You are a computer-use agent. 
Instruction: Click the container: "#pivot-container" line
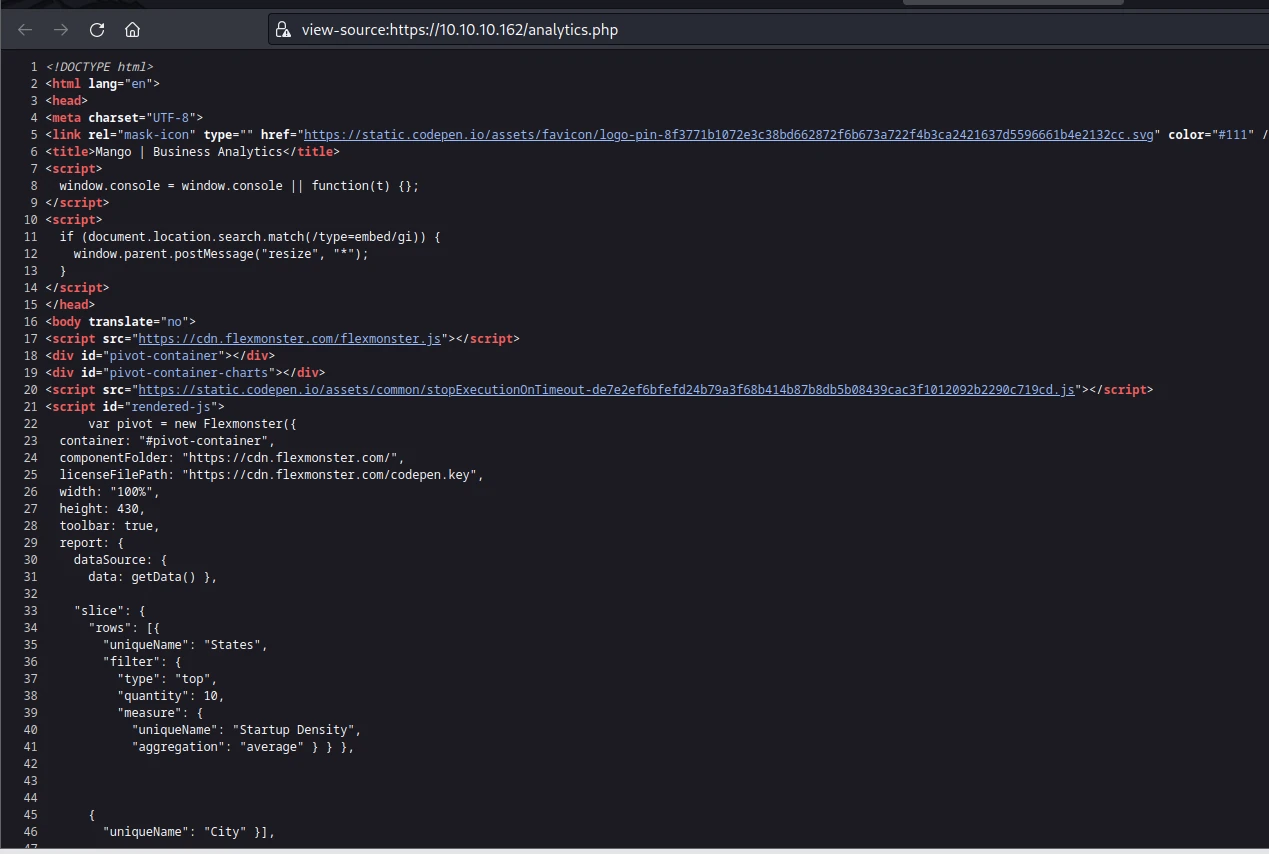(x=166, y=440)
